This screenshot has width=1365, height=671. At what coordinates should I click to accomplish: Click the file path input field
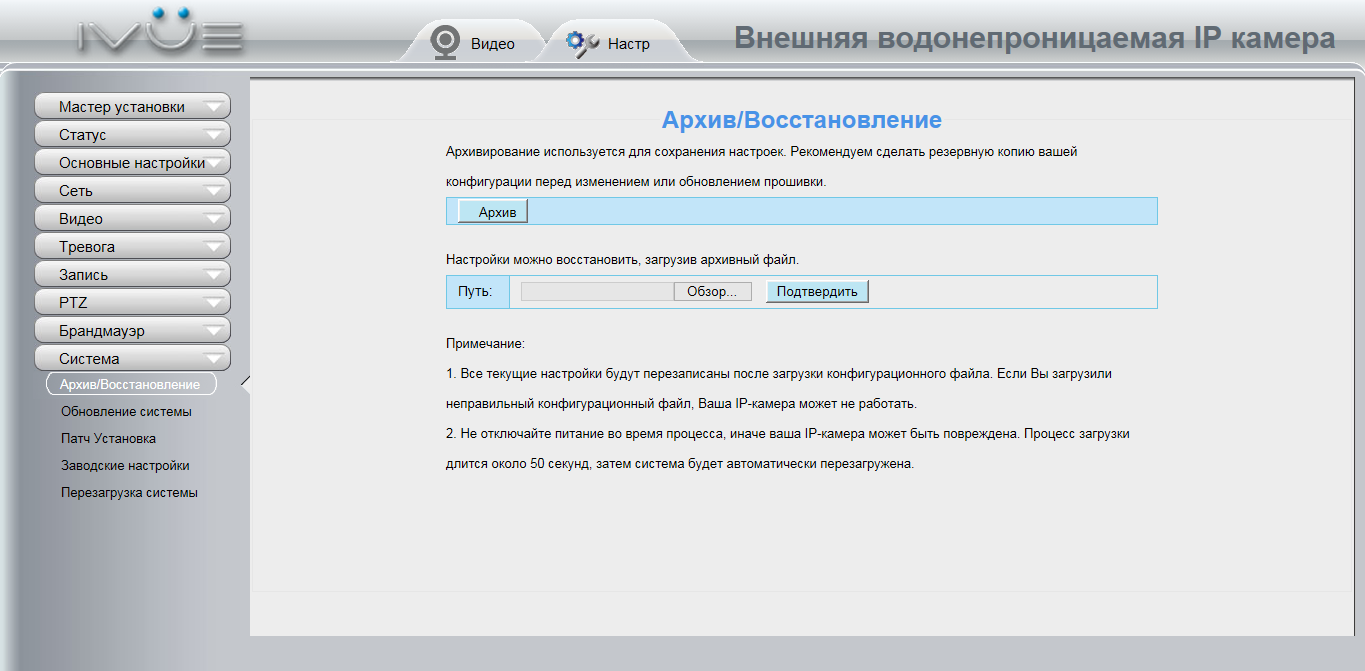click(x=597, y=291)
